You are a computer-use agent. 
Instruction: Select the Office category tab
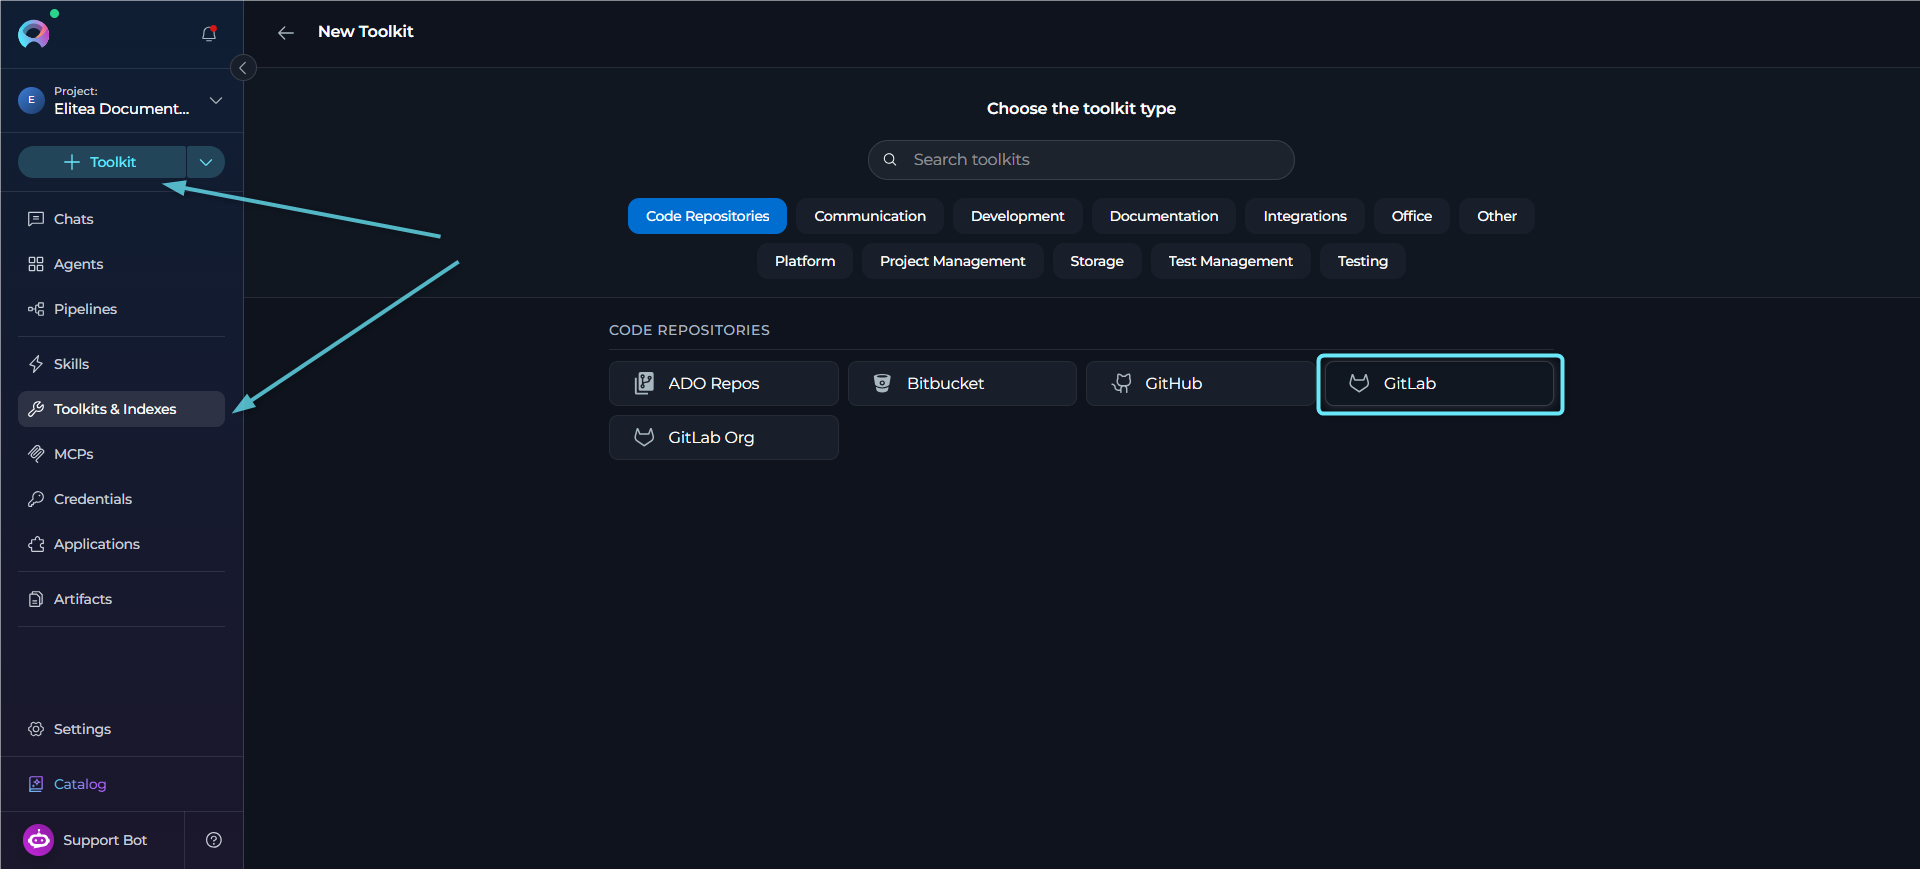pos(1412,216)
